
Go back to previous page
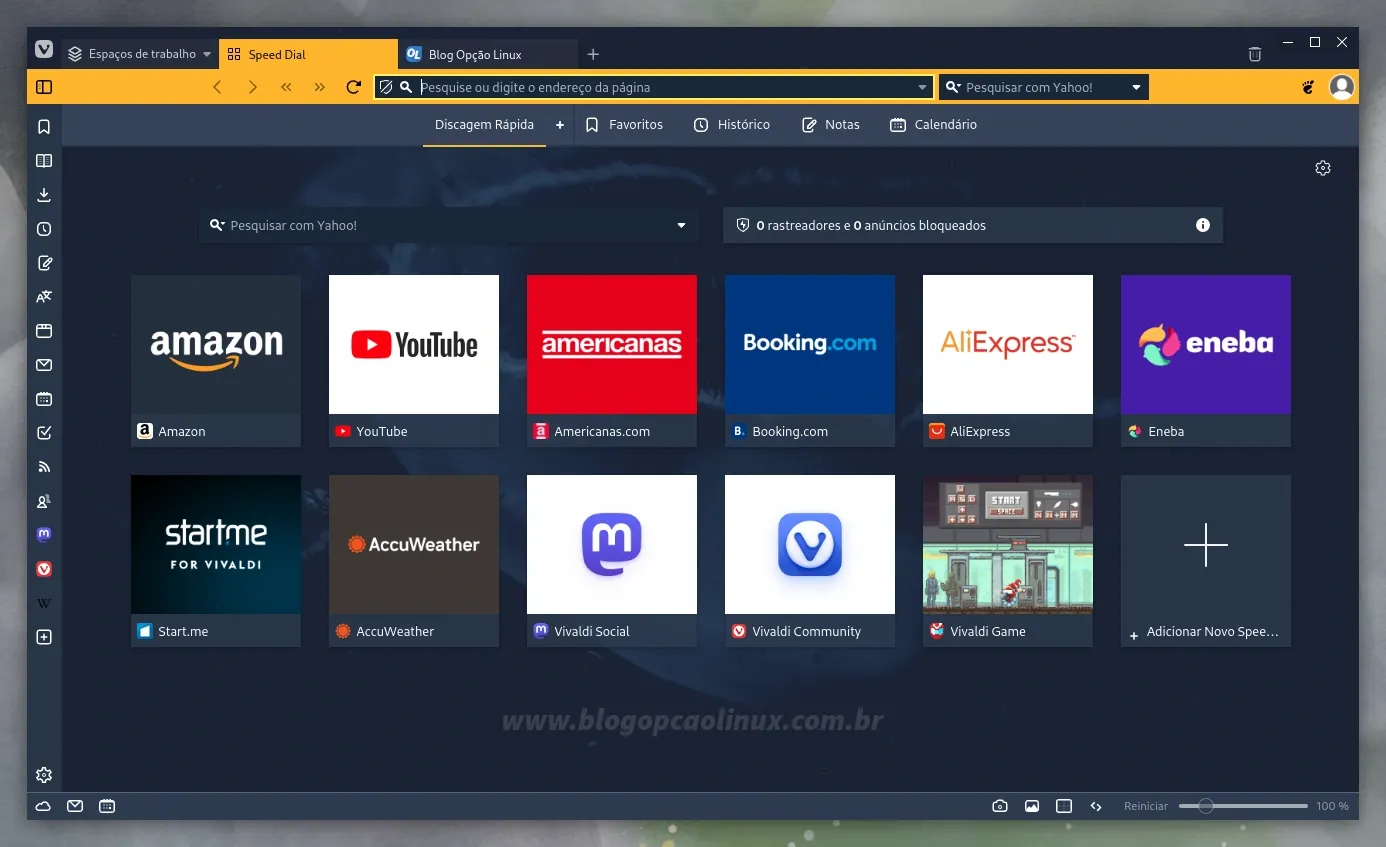click(217, 87)
